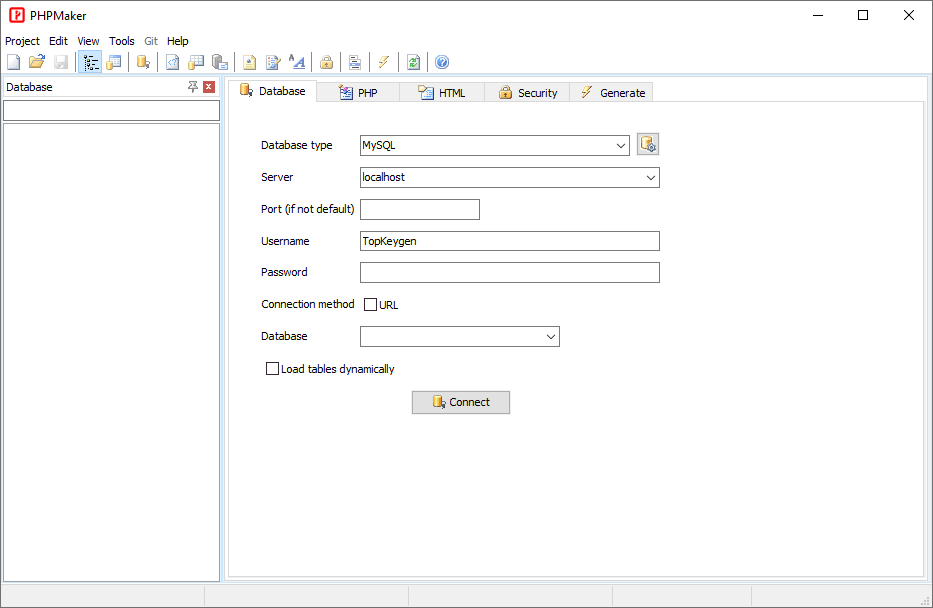The height and width of the screenshot is (608, 933).
Task: Click the Save floppy disk icon
Action: (x=61, y=62)
